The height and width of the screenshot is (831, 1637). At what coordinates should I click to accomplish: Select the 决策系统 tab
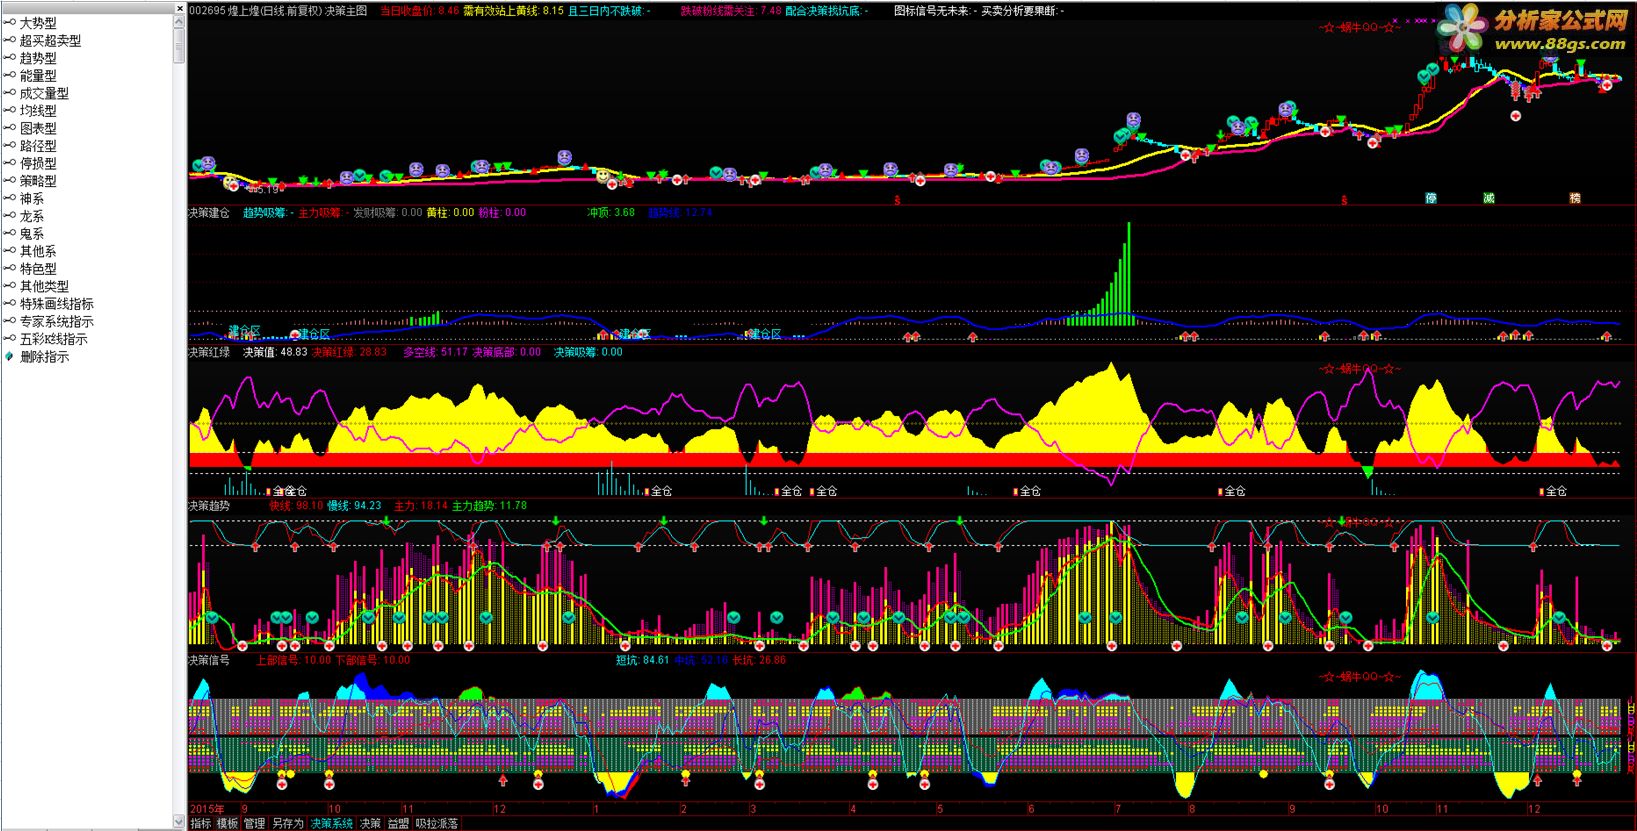pyautogui.click(x=332, y=823)
